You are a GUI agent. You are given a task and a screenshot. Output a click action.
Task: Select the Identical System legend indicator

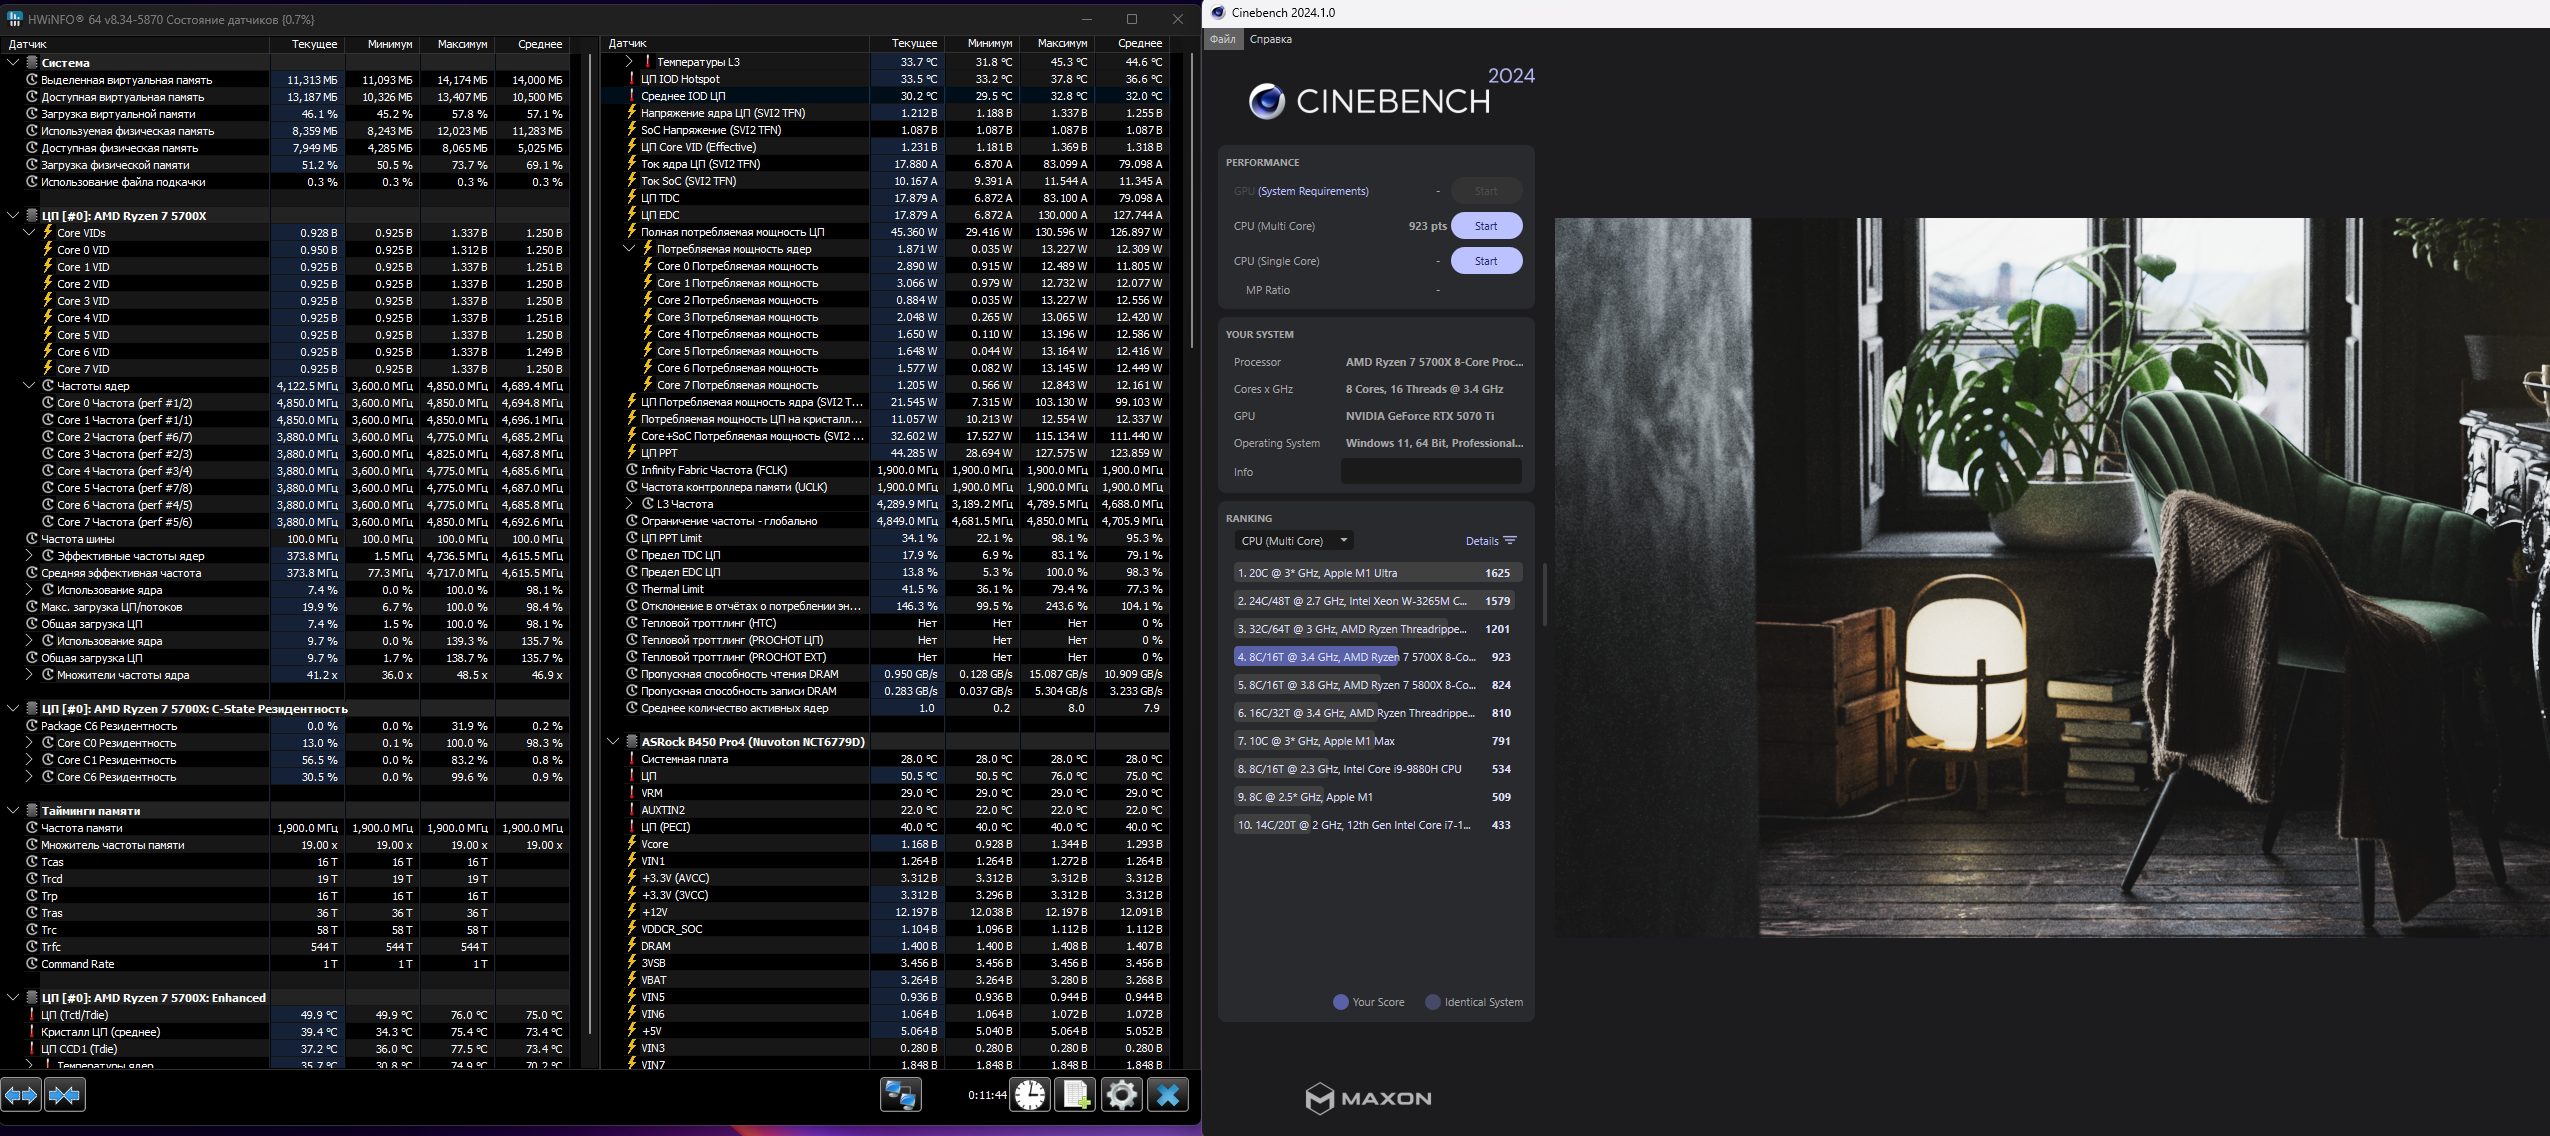pyautogui.click(x=1433, y=1002)
